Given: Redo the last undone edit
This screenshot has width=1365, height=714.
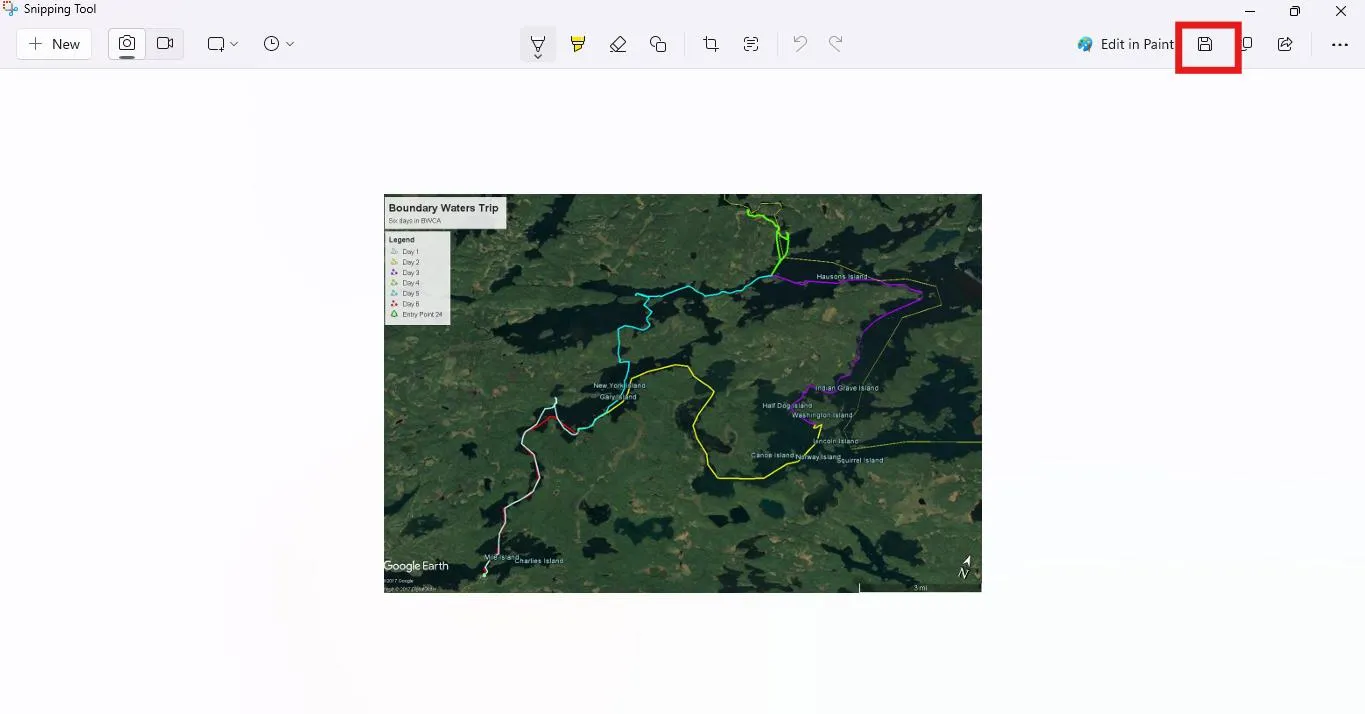Looking at the screenshot, I should click(x=836, y=44).
